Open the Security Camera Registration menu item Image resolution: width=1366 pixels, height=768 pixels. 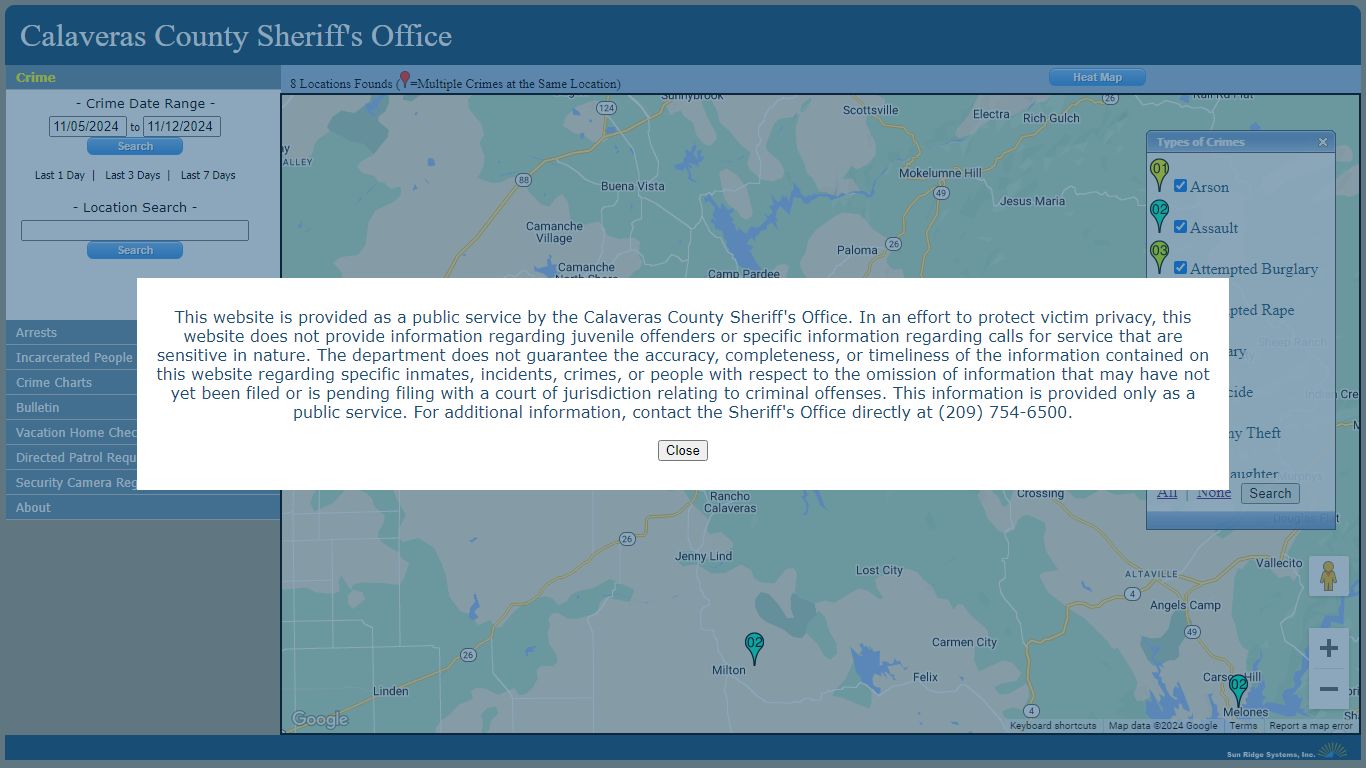(71, 483)
